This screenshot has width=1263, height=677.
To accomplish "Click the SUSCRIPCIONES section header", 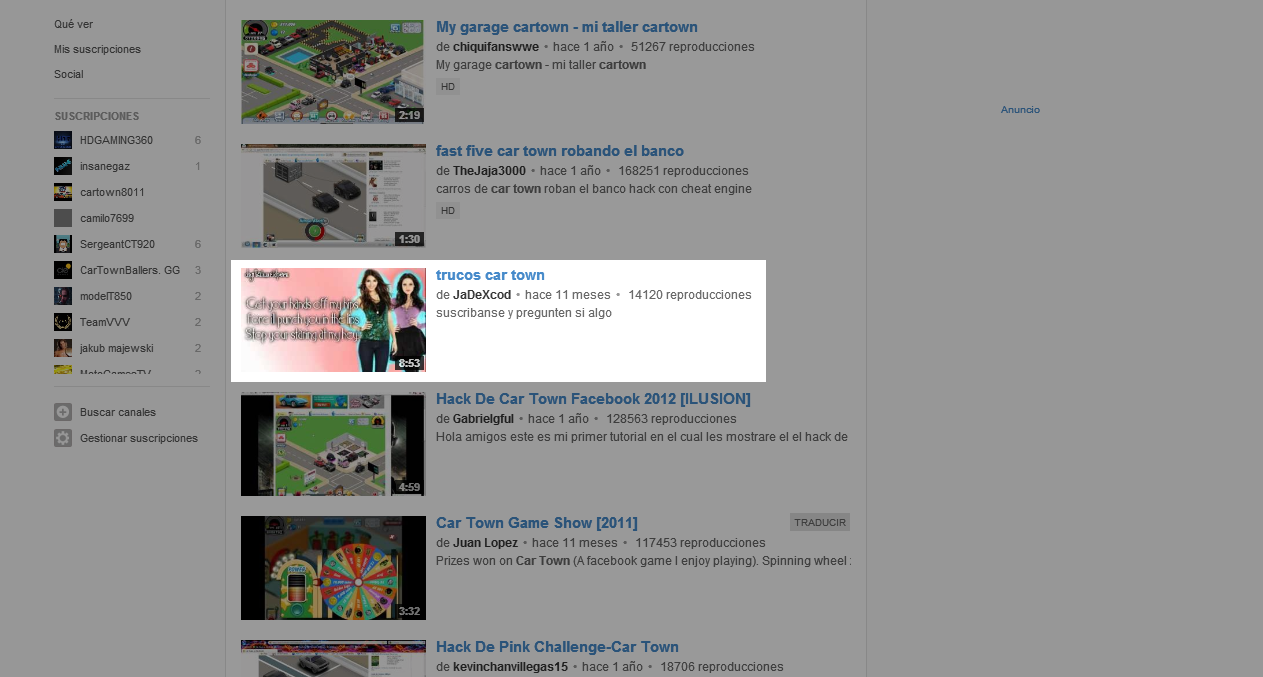I will 97,116.
